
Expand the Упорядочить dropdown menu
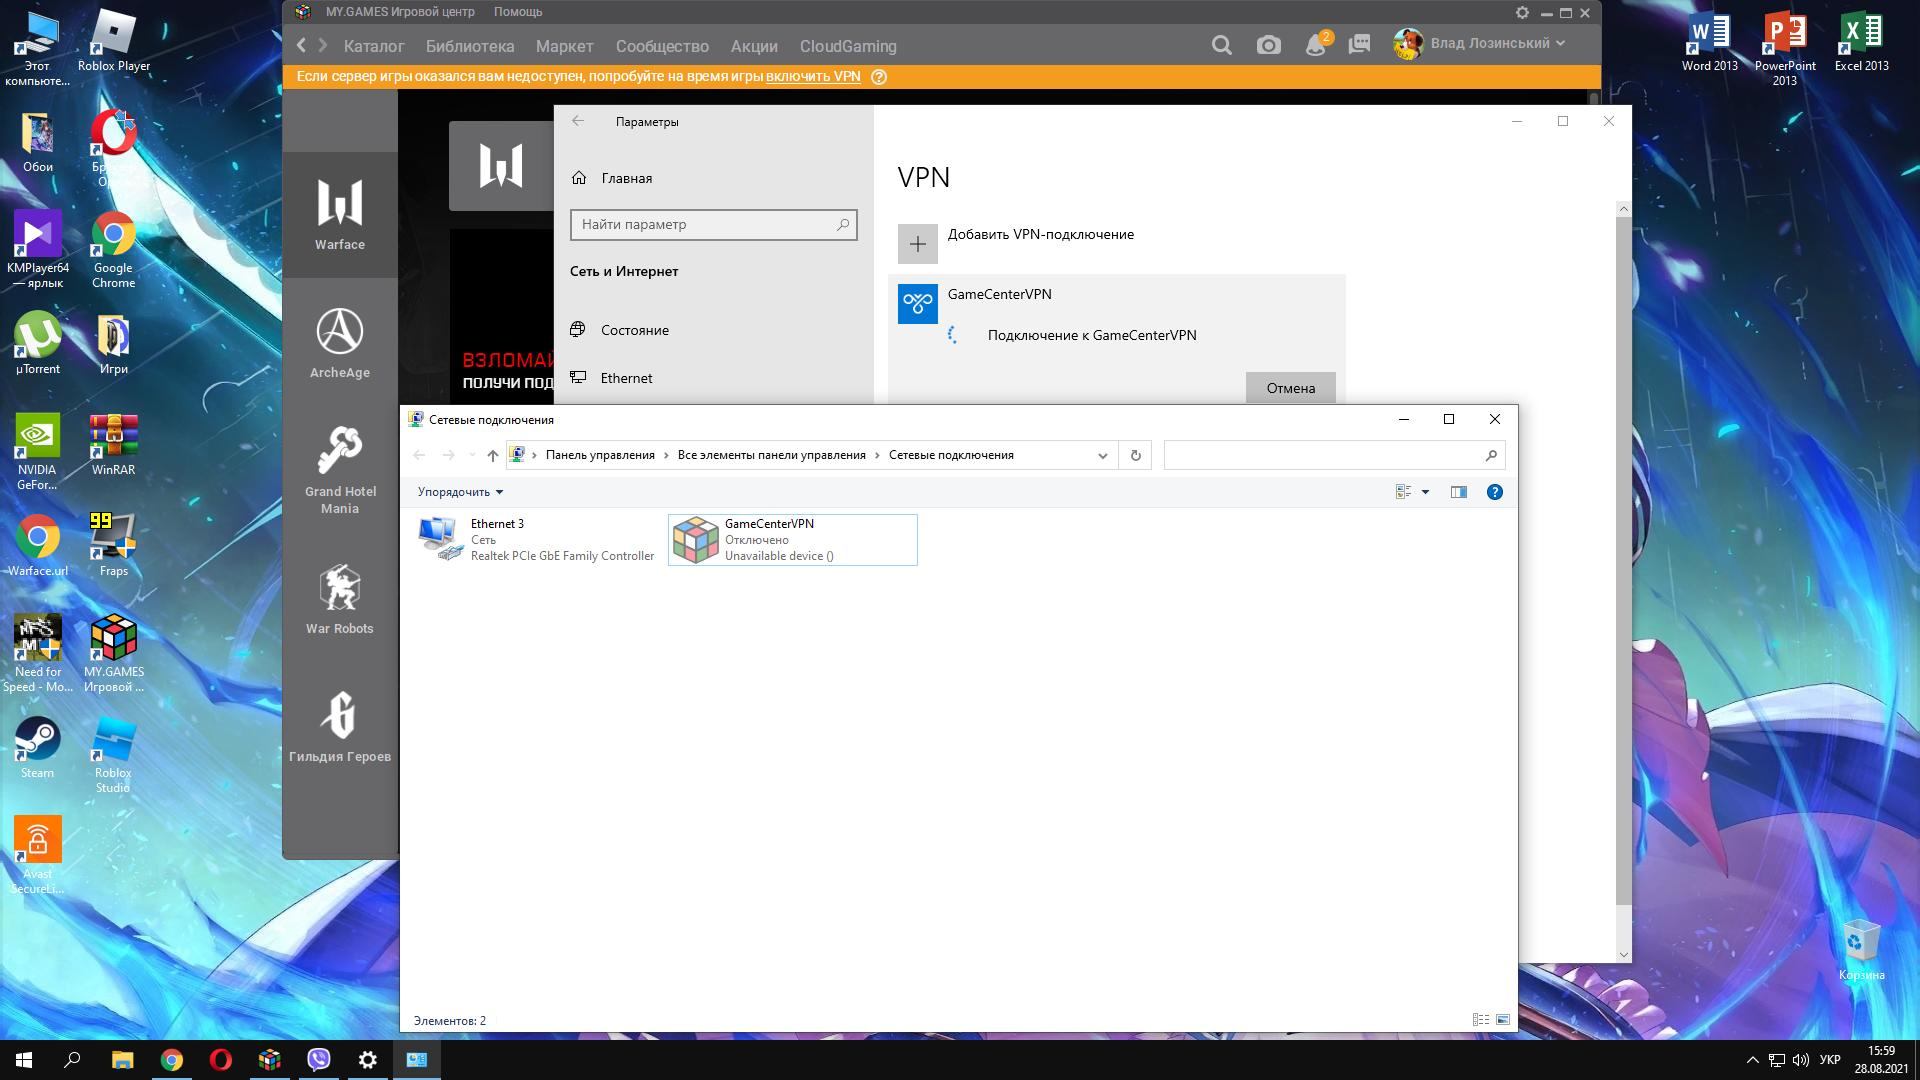[x=460, y=492]
